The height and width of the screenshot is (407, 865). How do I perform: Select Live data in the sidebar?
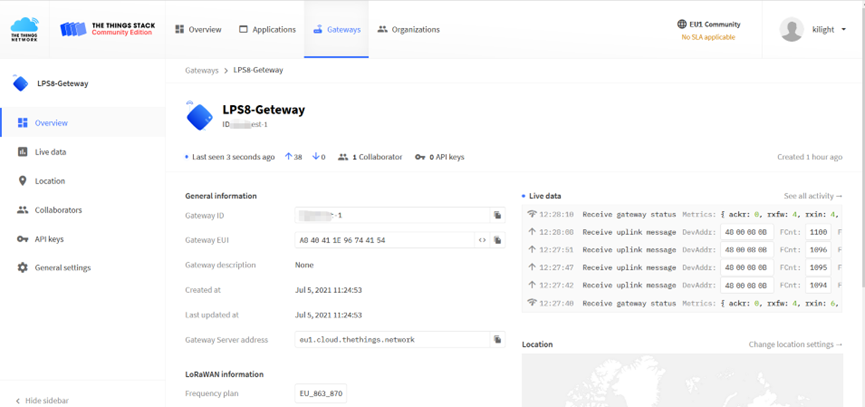click(83, 152)
